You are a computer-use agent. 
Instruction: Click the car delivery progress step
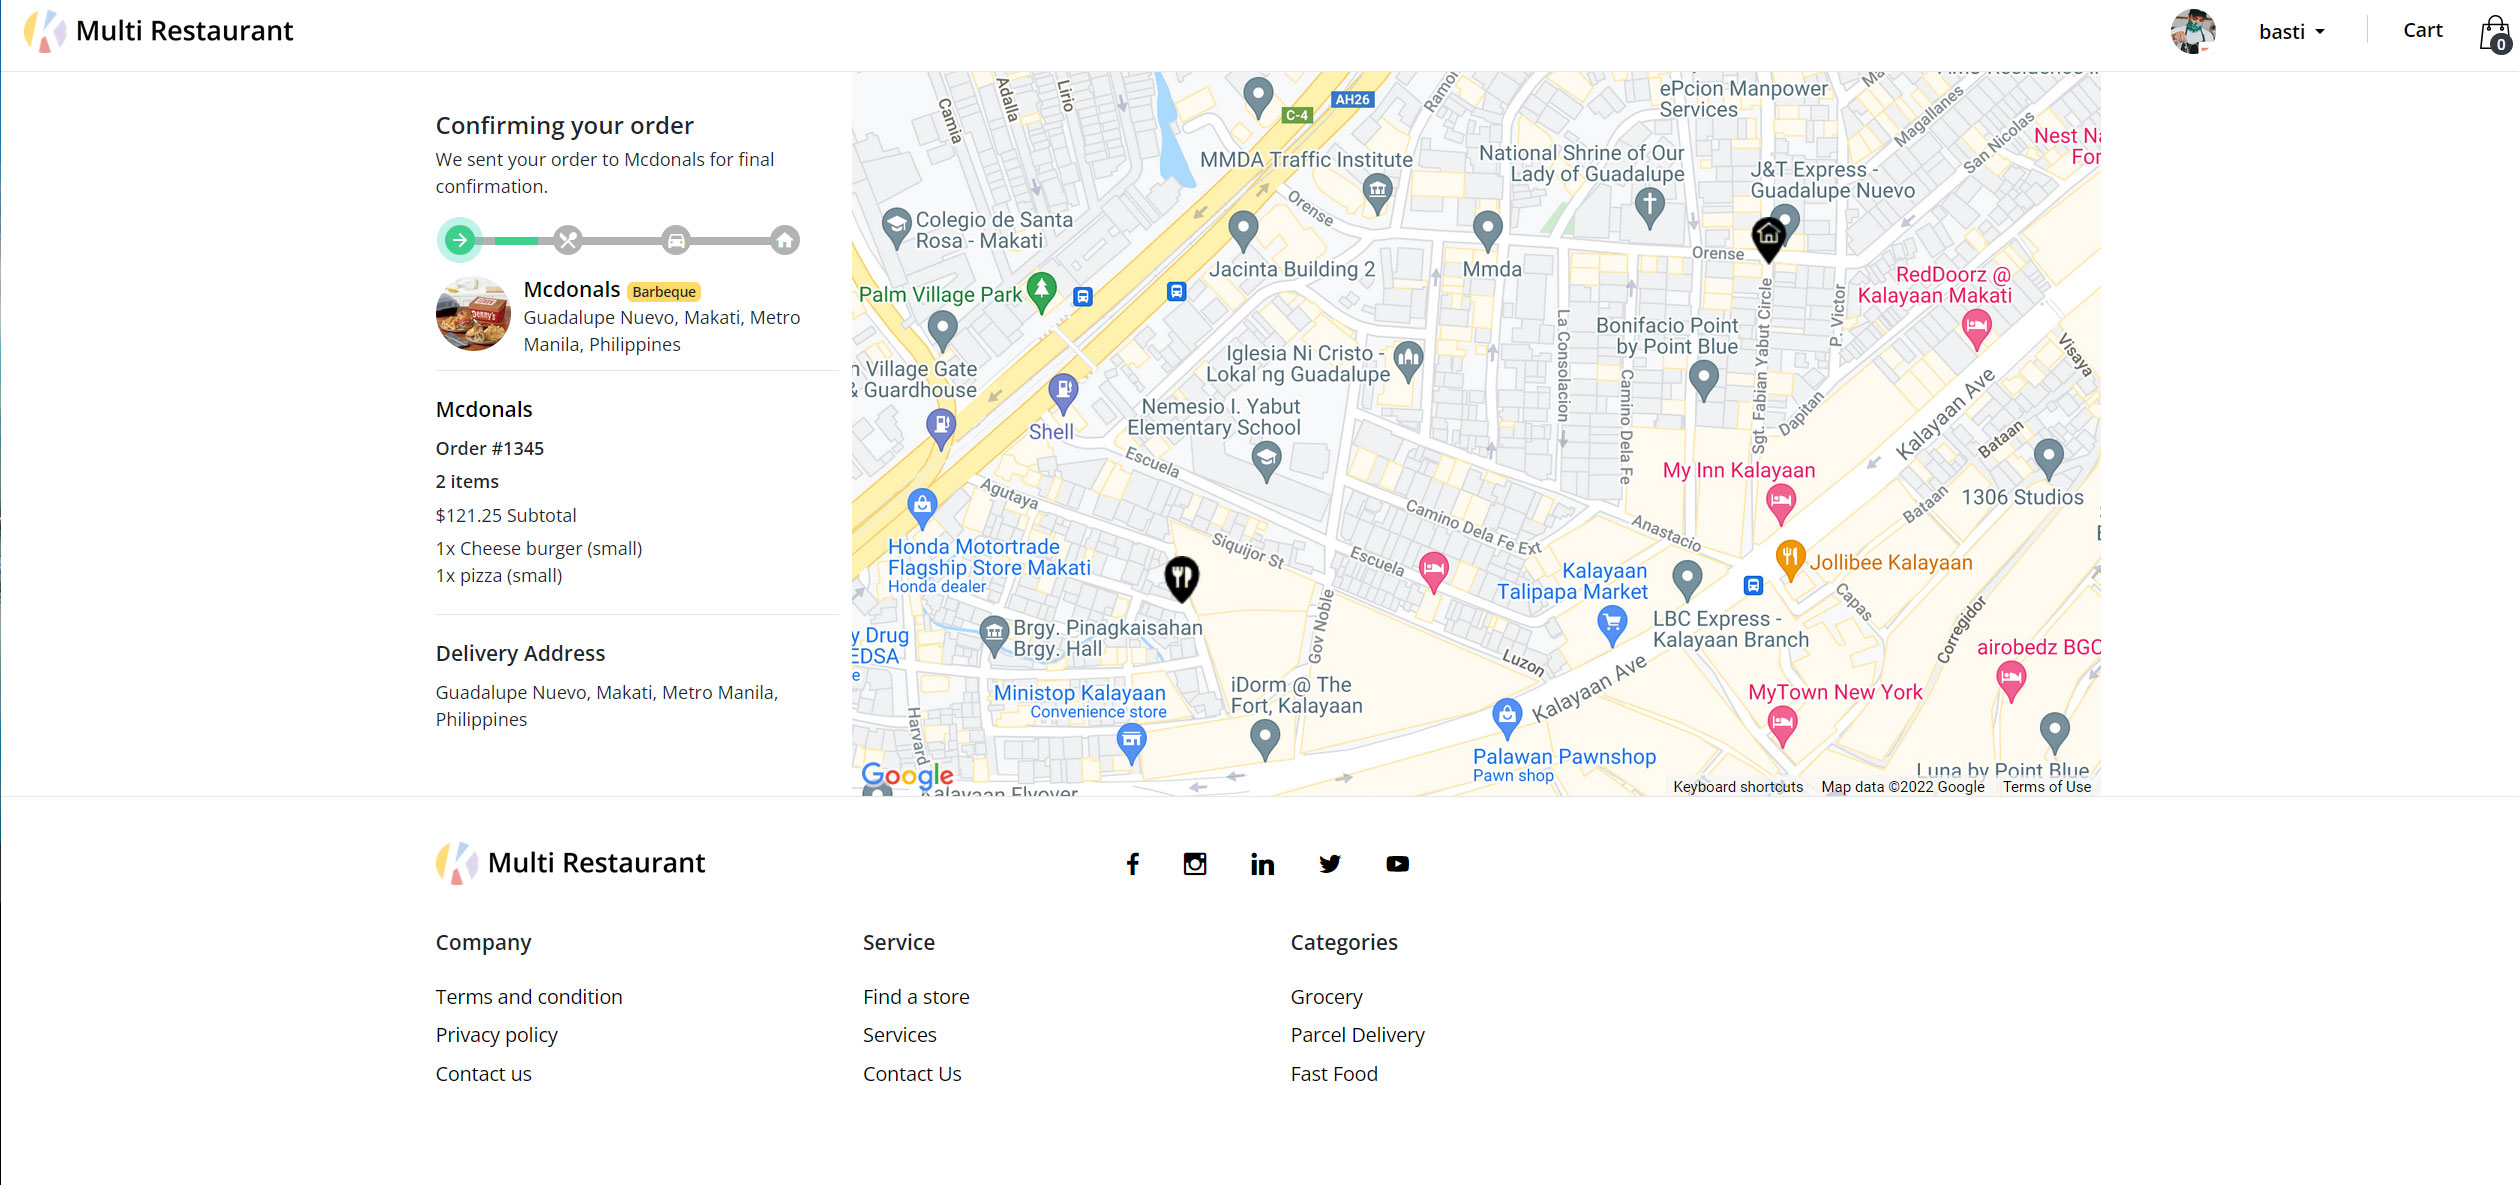(x=676, y=240)
